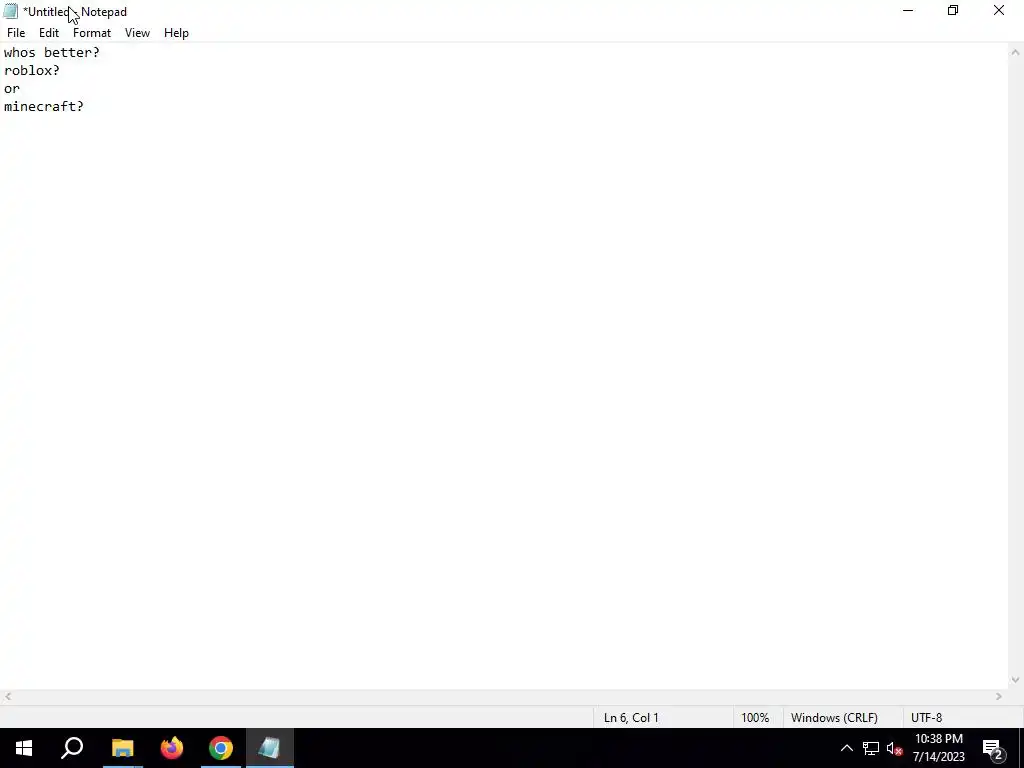1024x768 pixels.
Task: Launch Firefox from the taskbar
Action: point(172,748)
